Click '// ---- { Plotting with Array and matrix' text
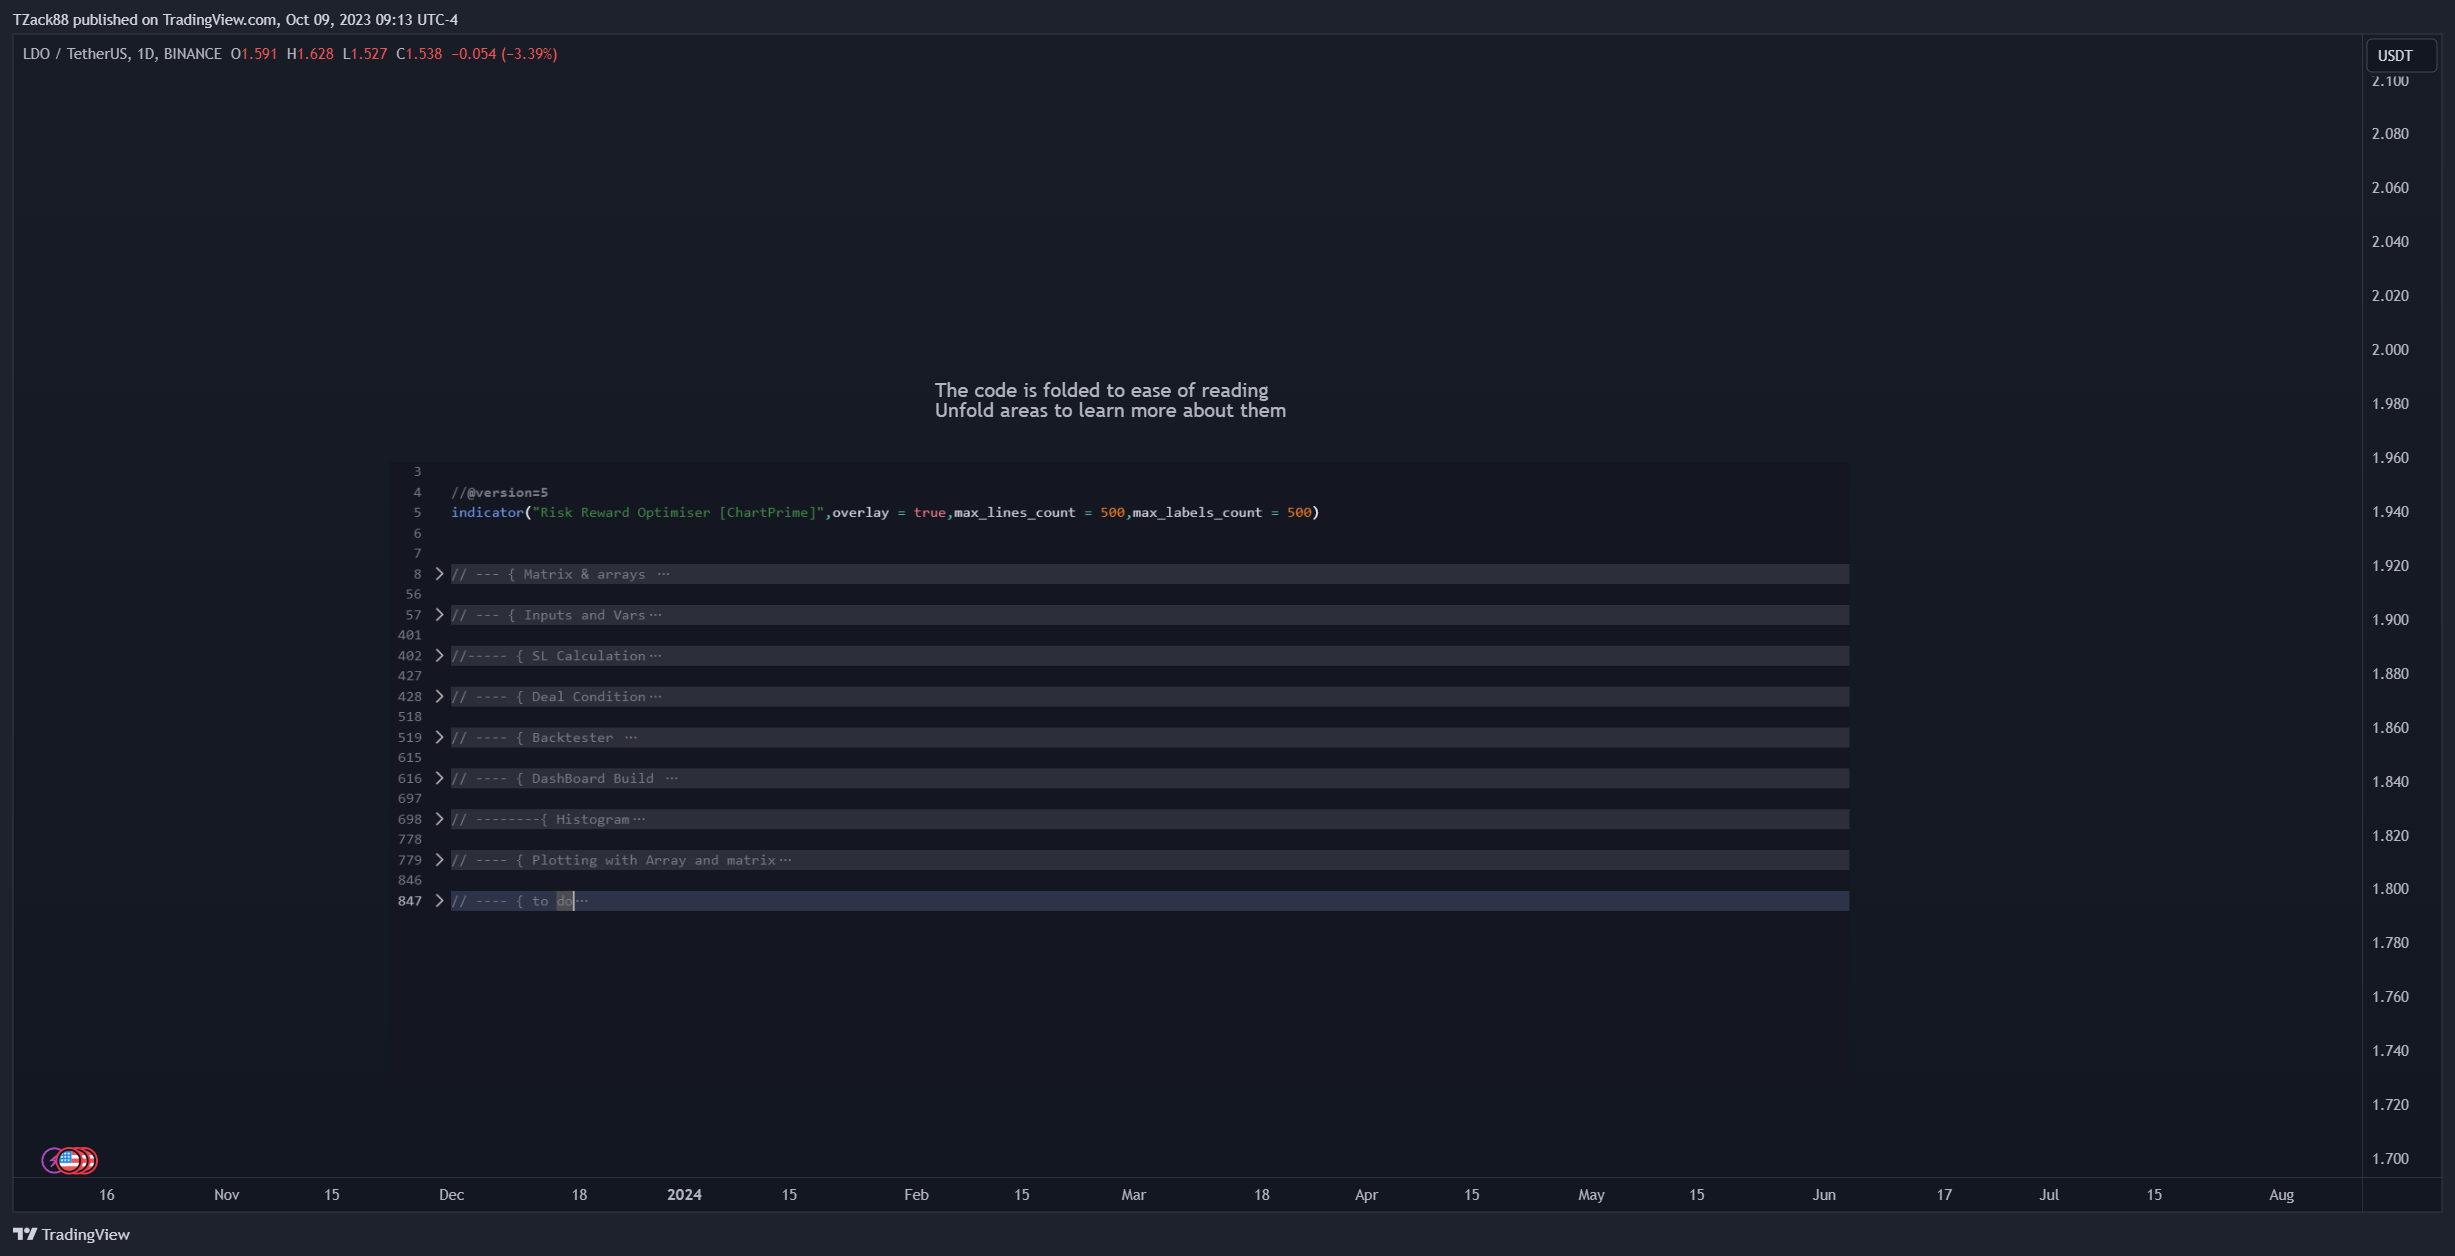 click(613, 860)
